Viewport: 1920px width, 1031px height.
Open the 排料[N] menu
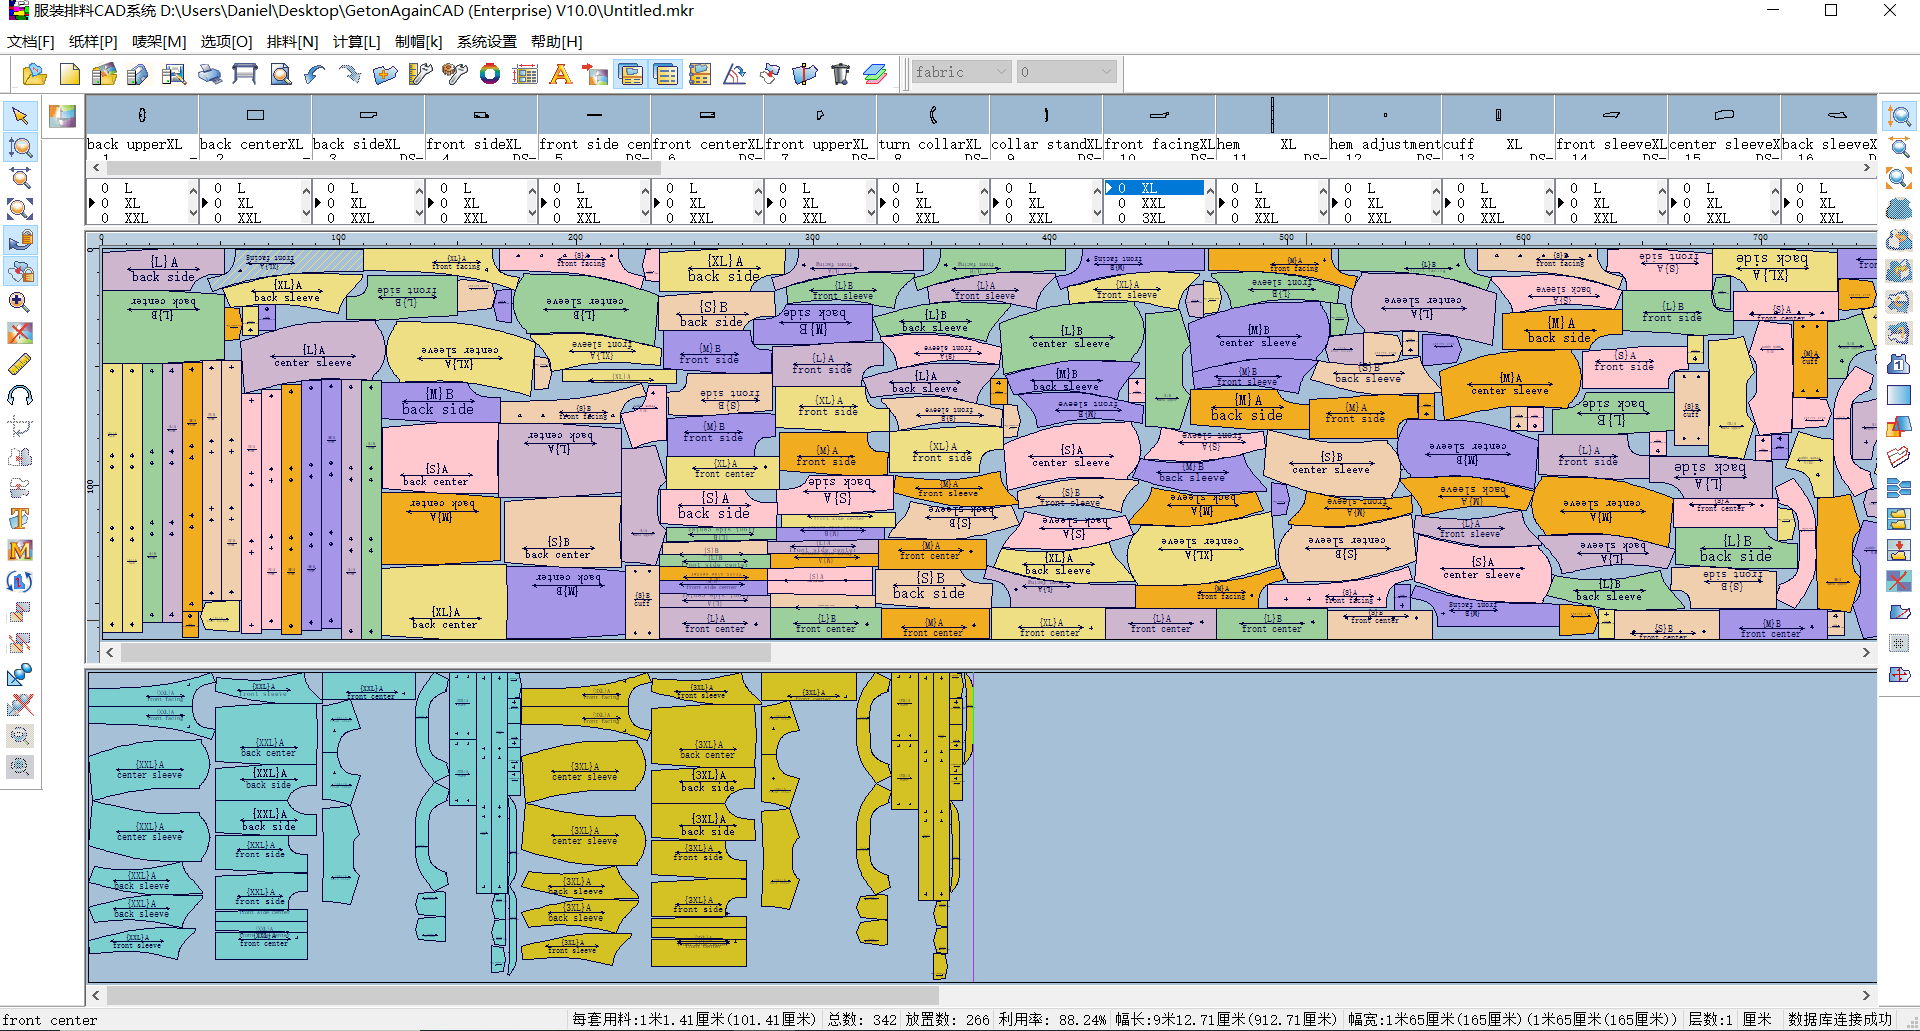(x=292, y=41)
